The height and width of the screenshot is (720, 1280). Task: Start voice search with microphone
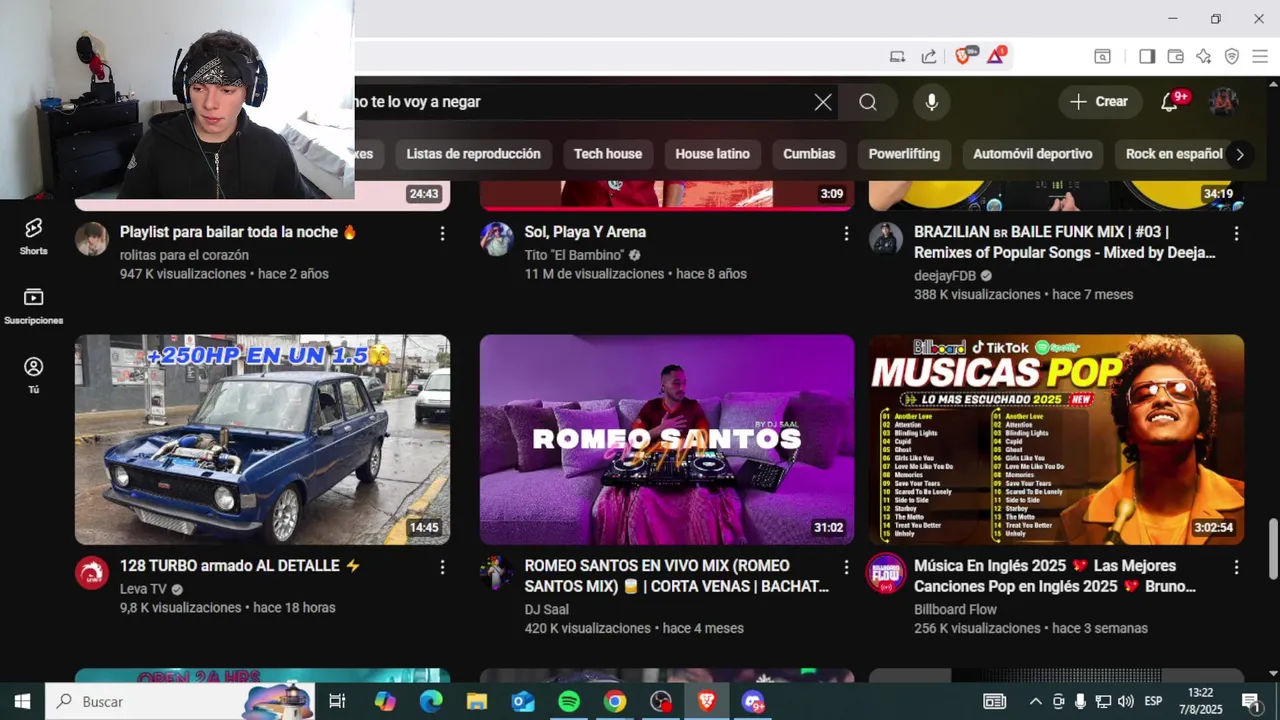(932, 102)
